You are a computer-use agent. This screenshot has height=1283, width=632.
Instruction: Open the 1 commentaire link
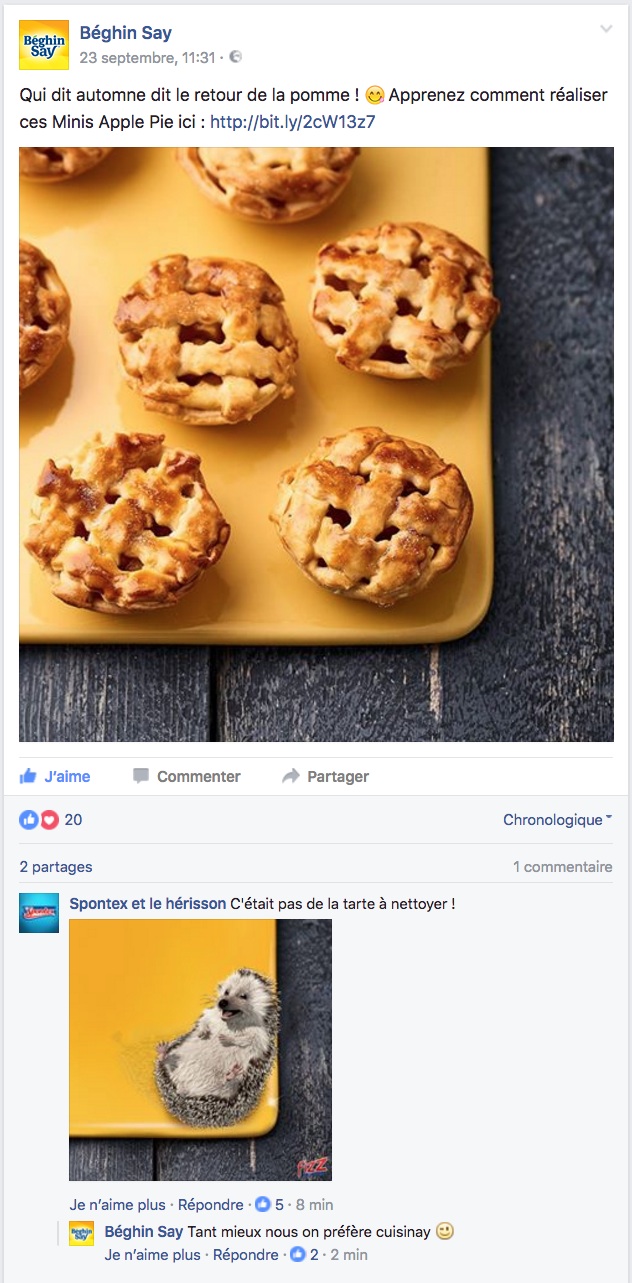point(563,867)
